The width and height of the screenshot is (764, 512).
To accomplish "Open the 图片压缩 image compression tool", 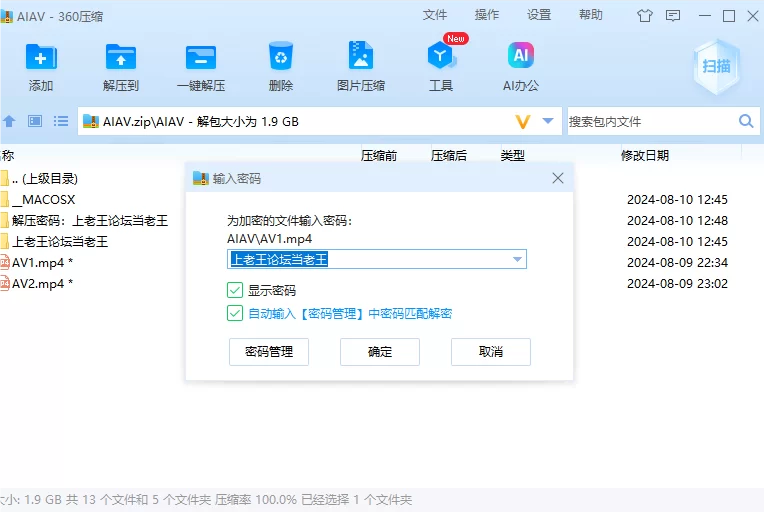I will [361, 58].
